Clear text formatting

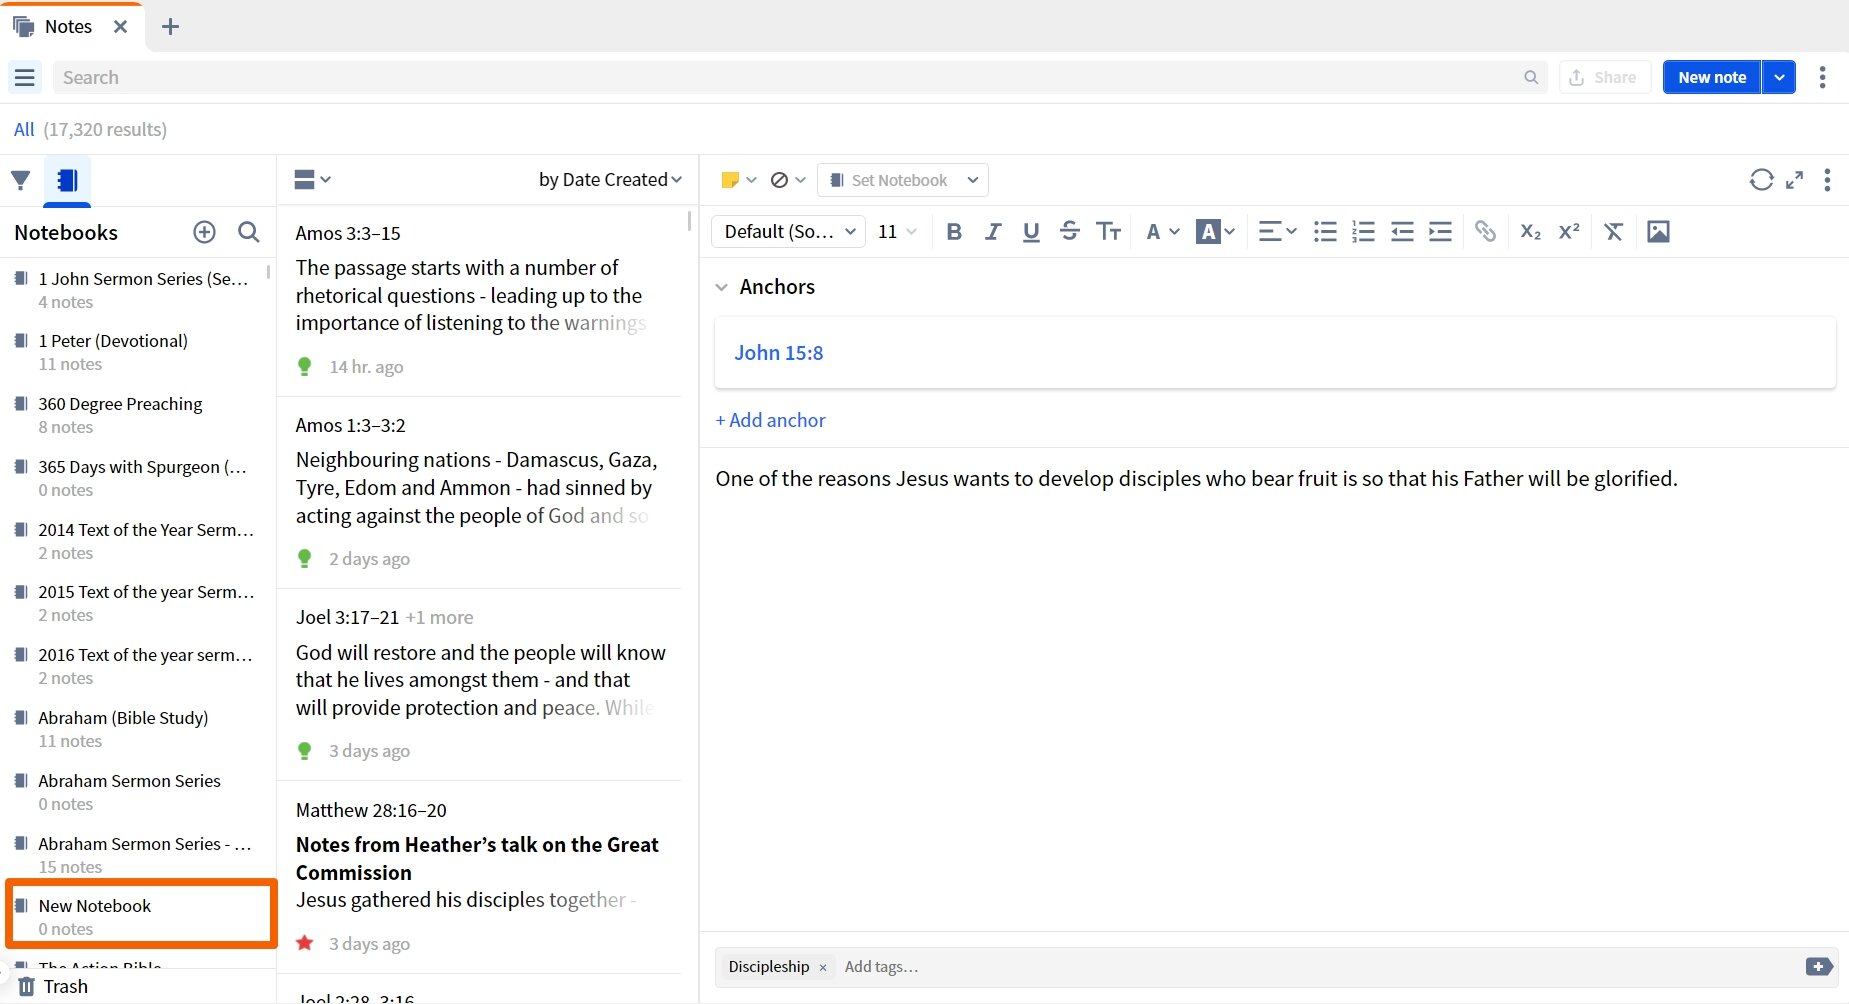click(x=1613, y=232)
